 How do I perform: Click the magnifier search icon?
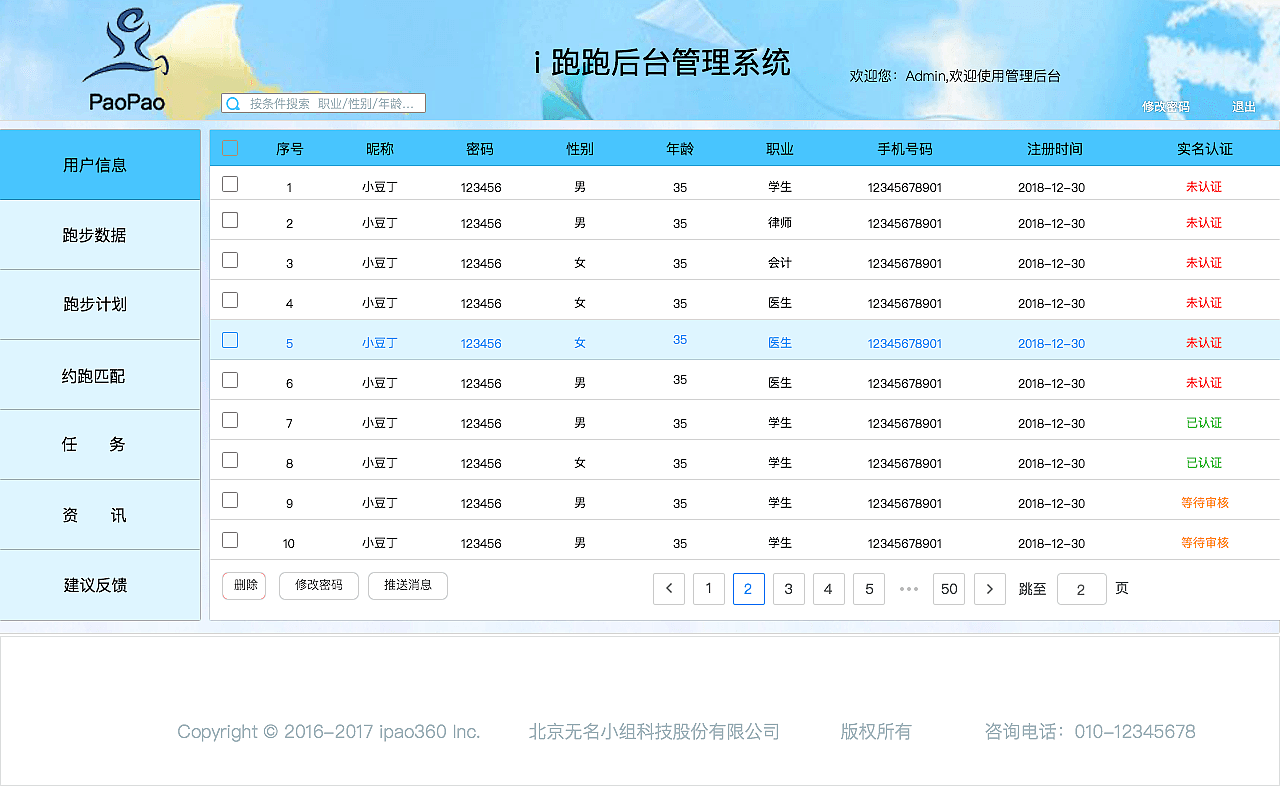233,103
